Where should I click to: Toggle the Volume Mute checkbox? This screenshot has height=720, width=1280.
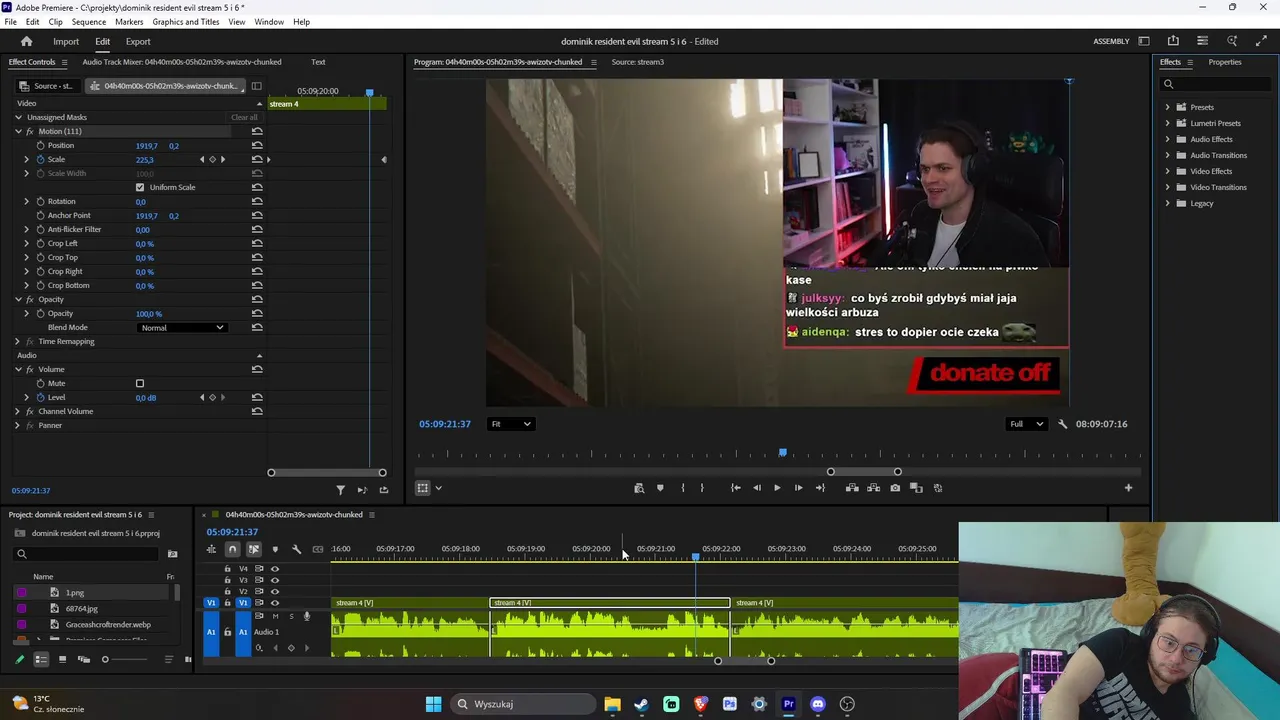pyautogui.click(x=140, y=383)
